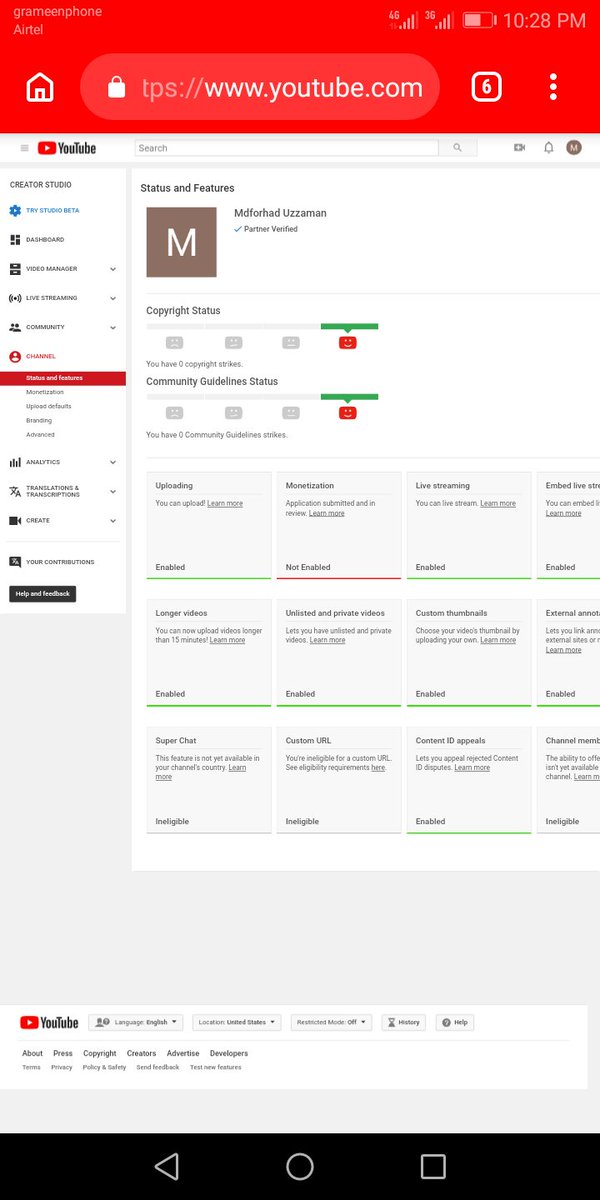Image resolution: width=600 pixels, height=1200 pixels.
Task: Expand the Video Manager section chevron
Action: [113, 269]
